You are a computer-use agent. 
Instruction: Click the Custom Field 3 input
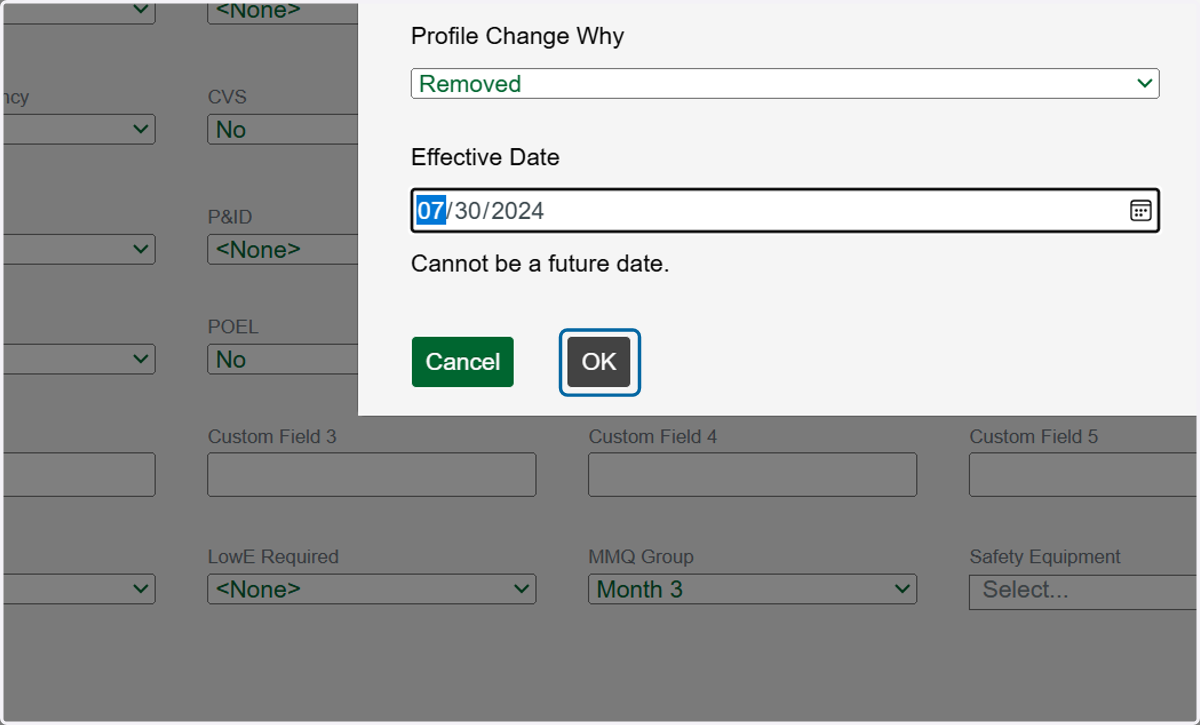click(x=372, y=475)
